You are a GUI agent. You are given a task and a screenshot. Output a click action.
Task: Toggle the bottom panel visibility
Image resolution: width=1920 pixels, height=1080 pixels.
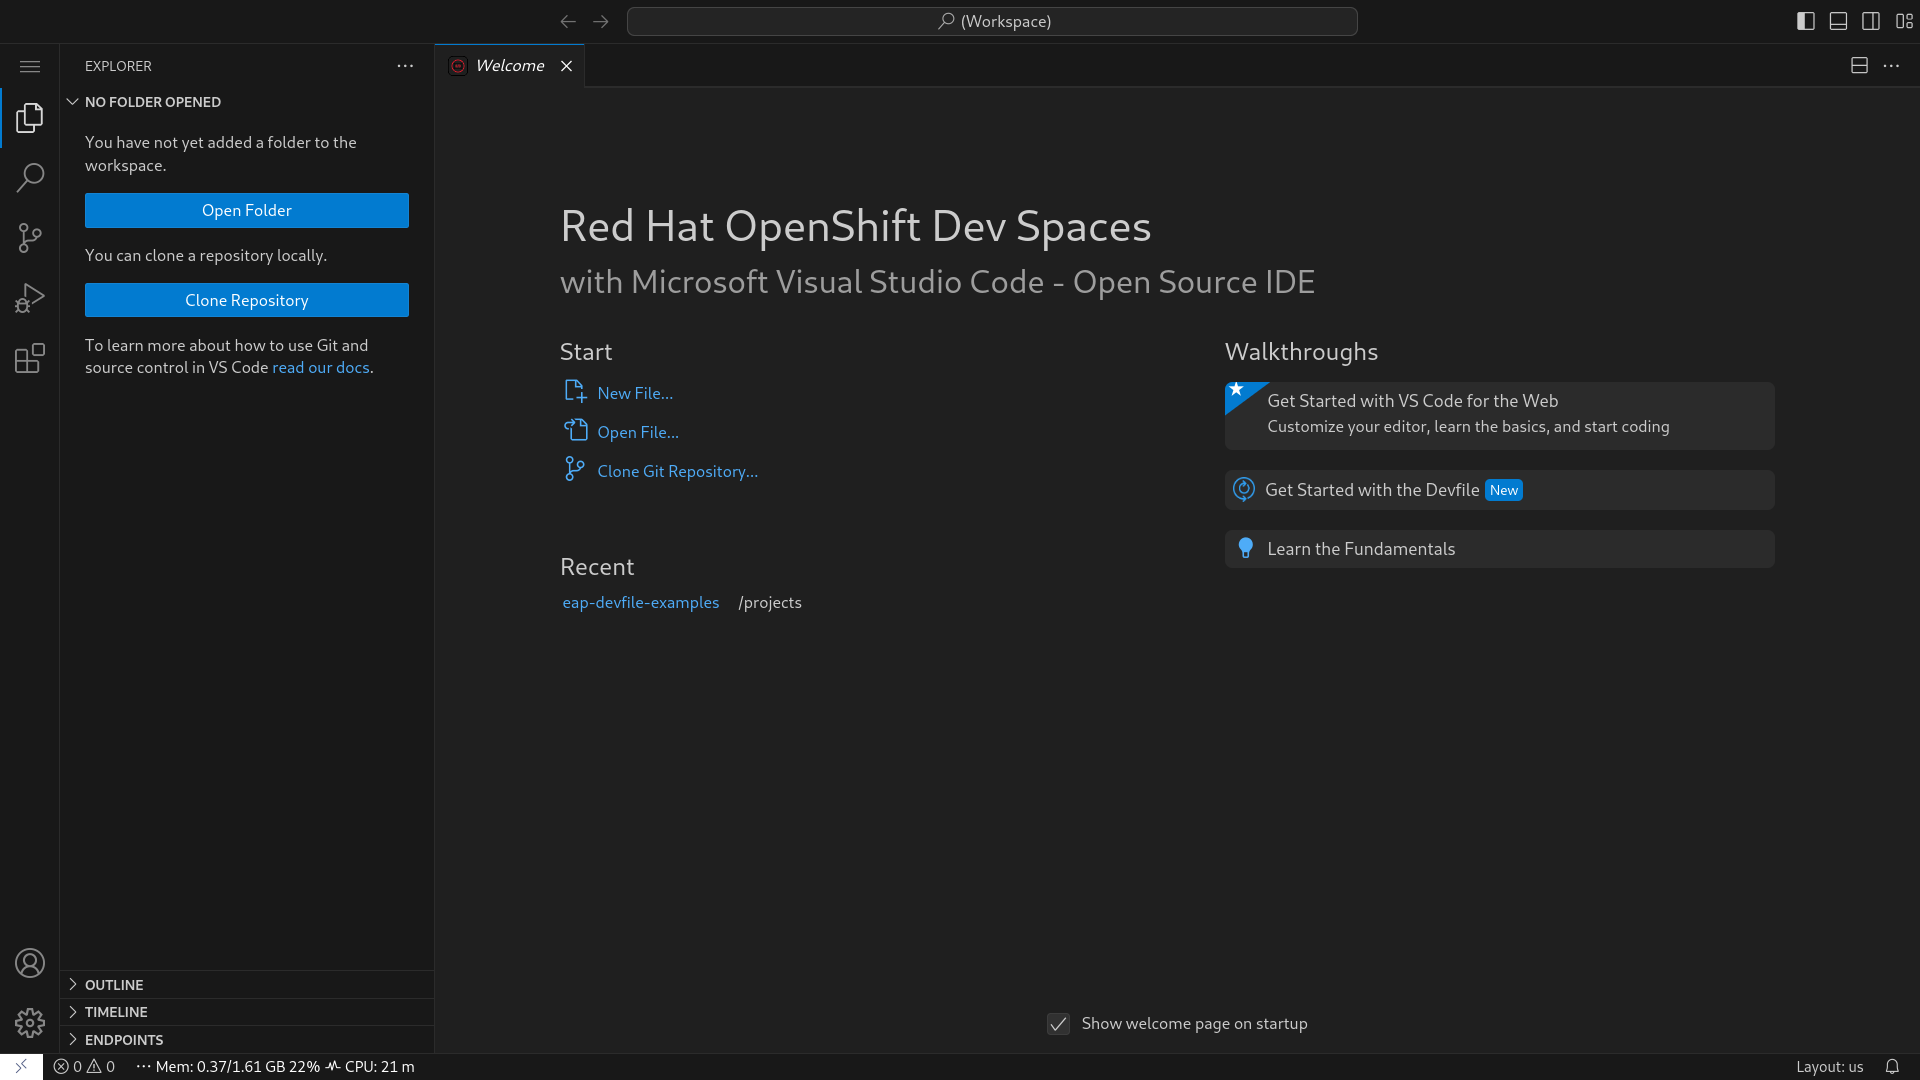pyautogui.click(x=1838, y=21)
